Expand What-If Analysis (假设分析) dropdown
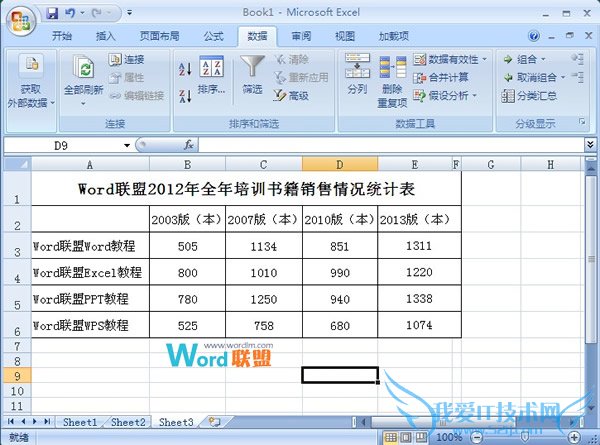600x445 pixels. click(x=474, y=95)
